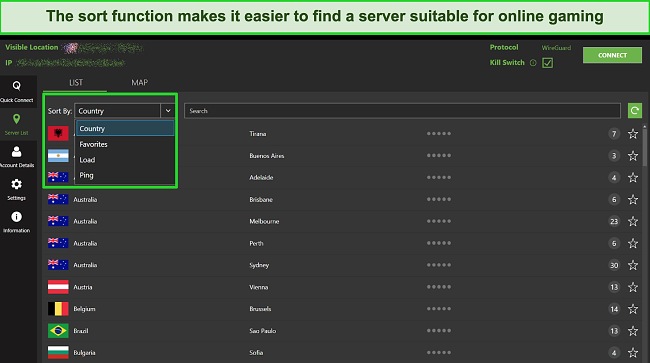Click the Adelaide city entry

(x=261, y=177)
